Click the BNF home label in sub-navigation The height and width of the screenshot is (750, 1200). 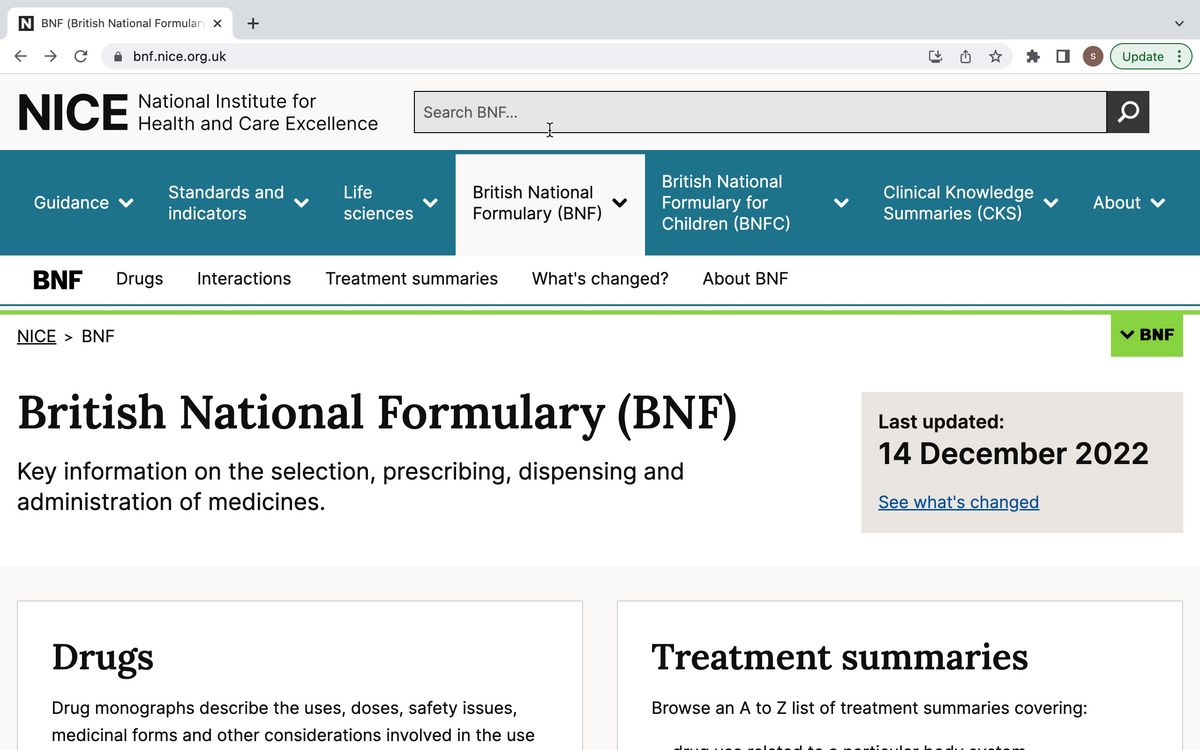pos(57,280)
